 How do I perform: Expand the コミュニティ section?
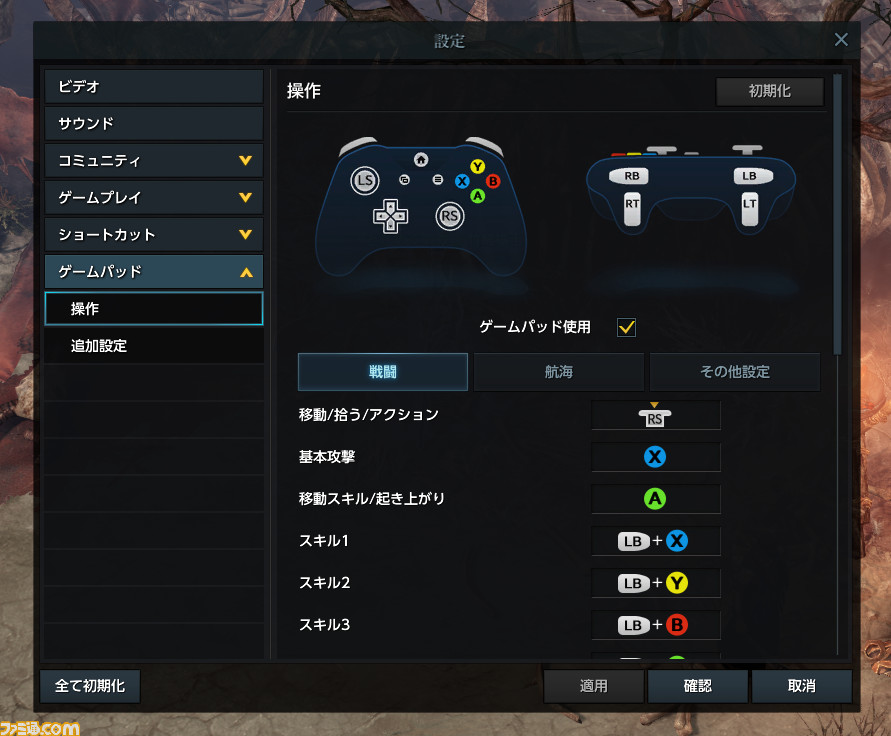pos(153,161)
